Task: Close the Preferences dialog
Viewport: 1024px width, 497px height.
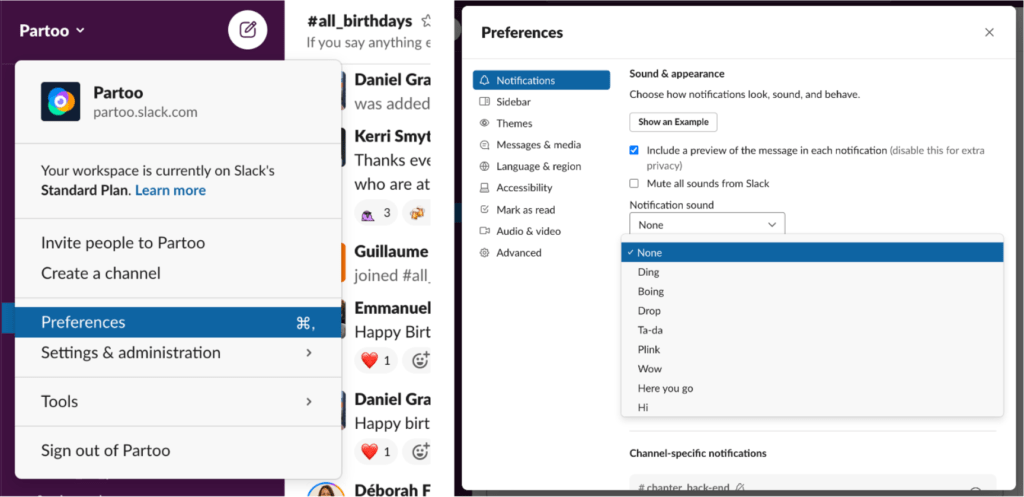Action: [989, 33]
